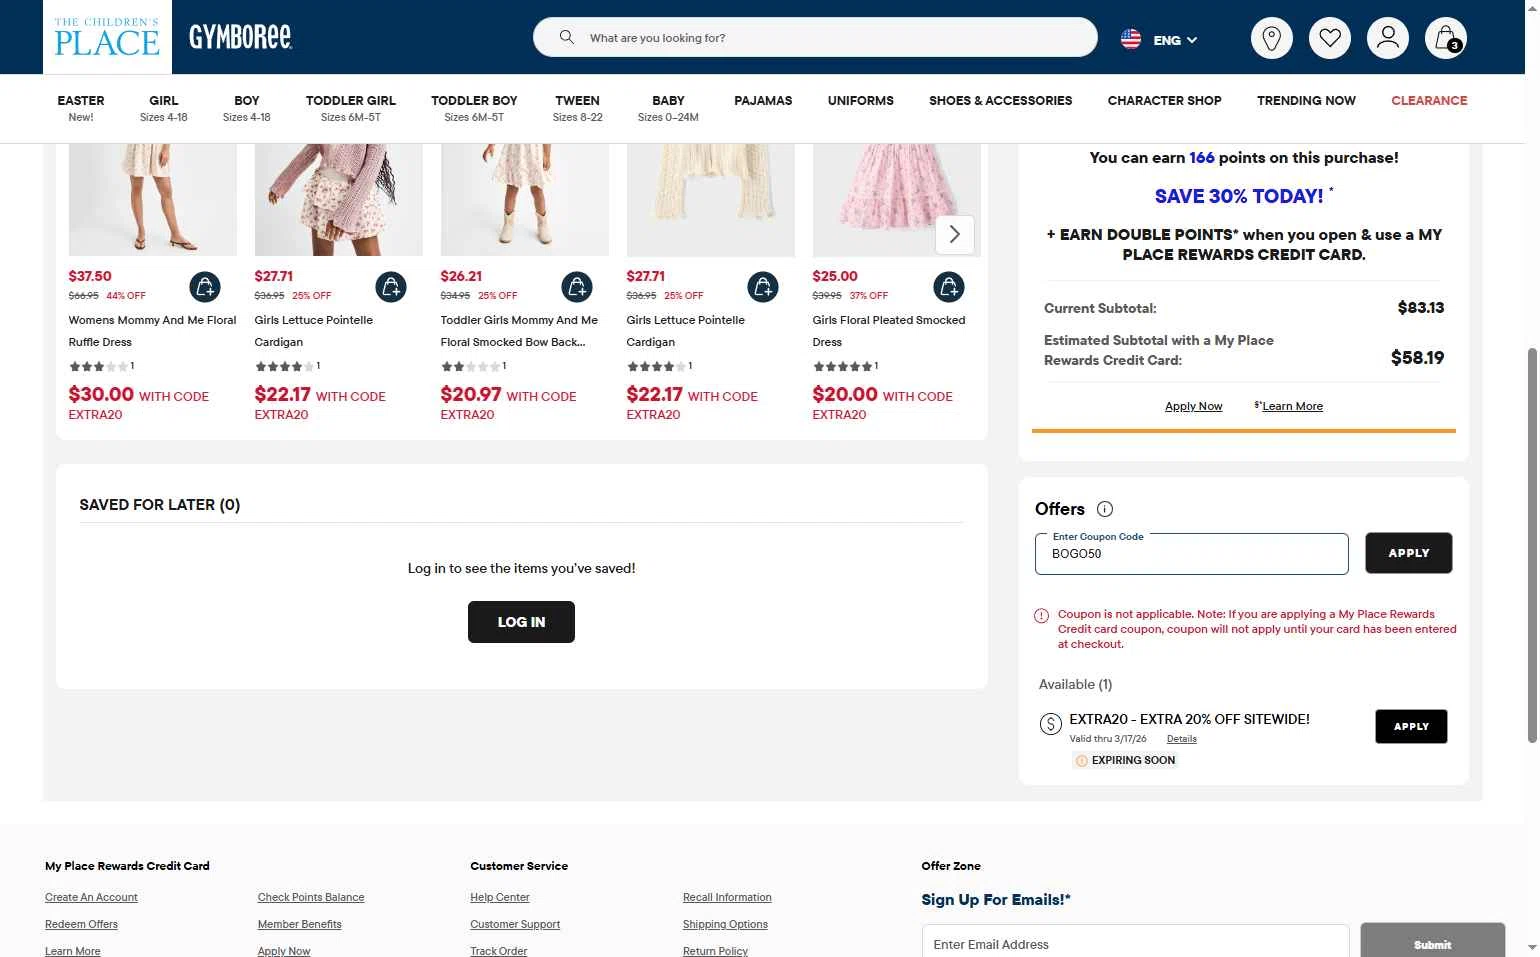Open the favorites heart icon
Screen dimensions: 1540x957
coord(1330,38)
